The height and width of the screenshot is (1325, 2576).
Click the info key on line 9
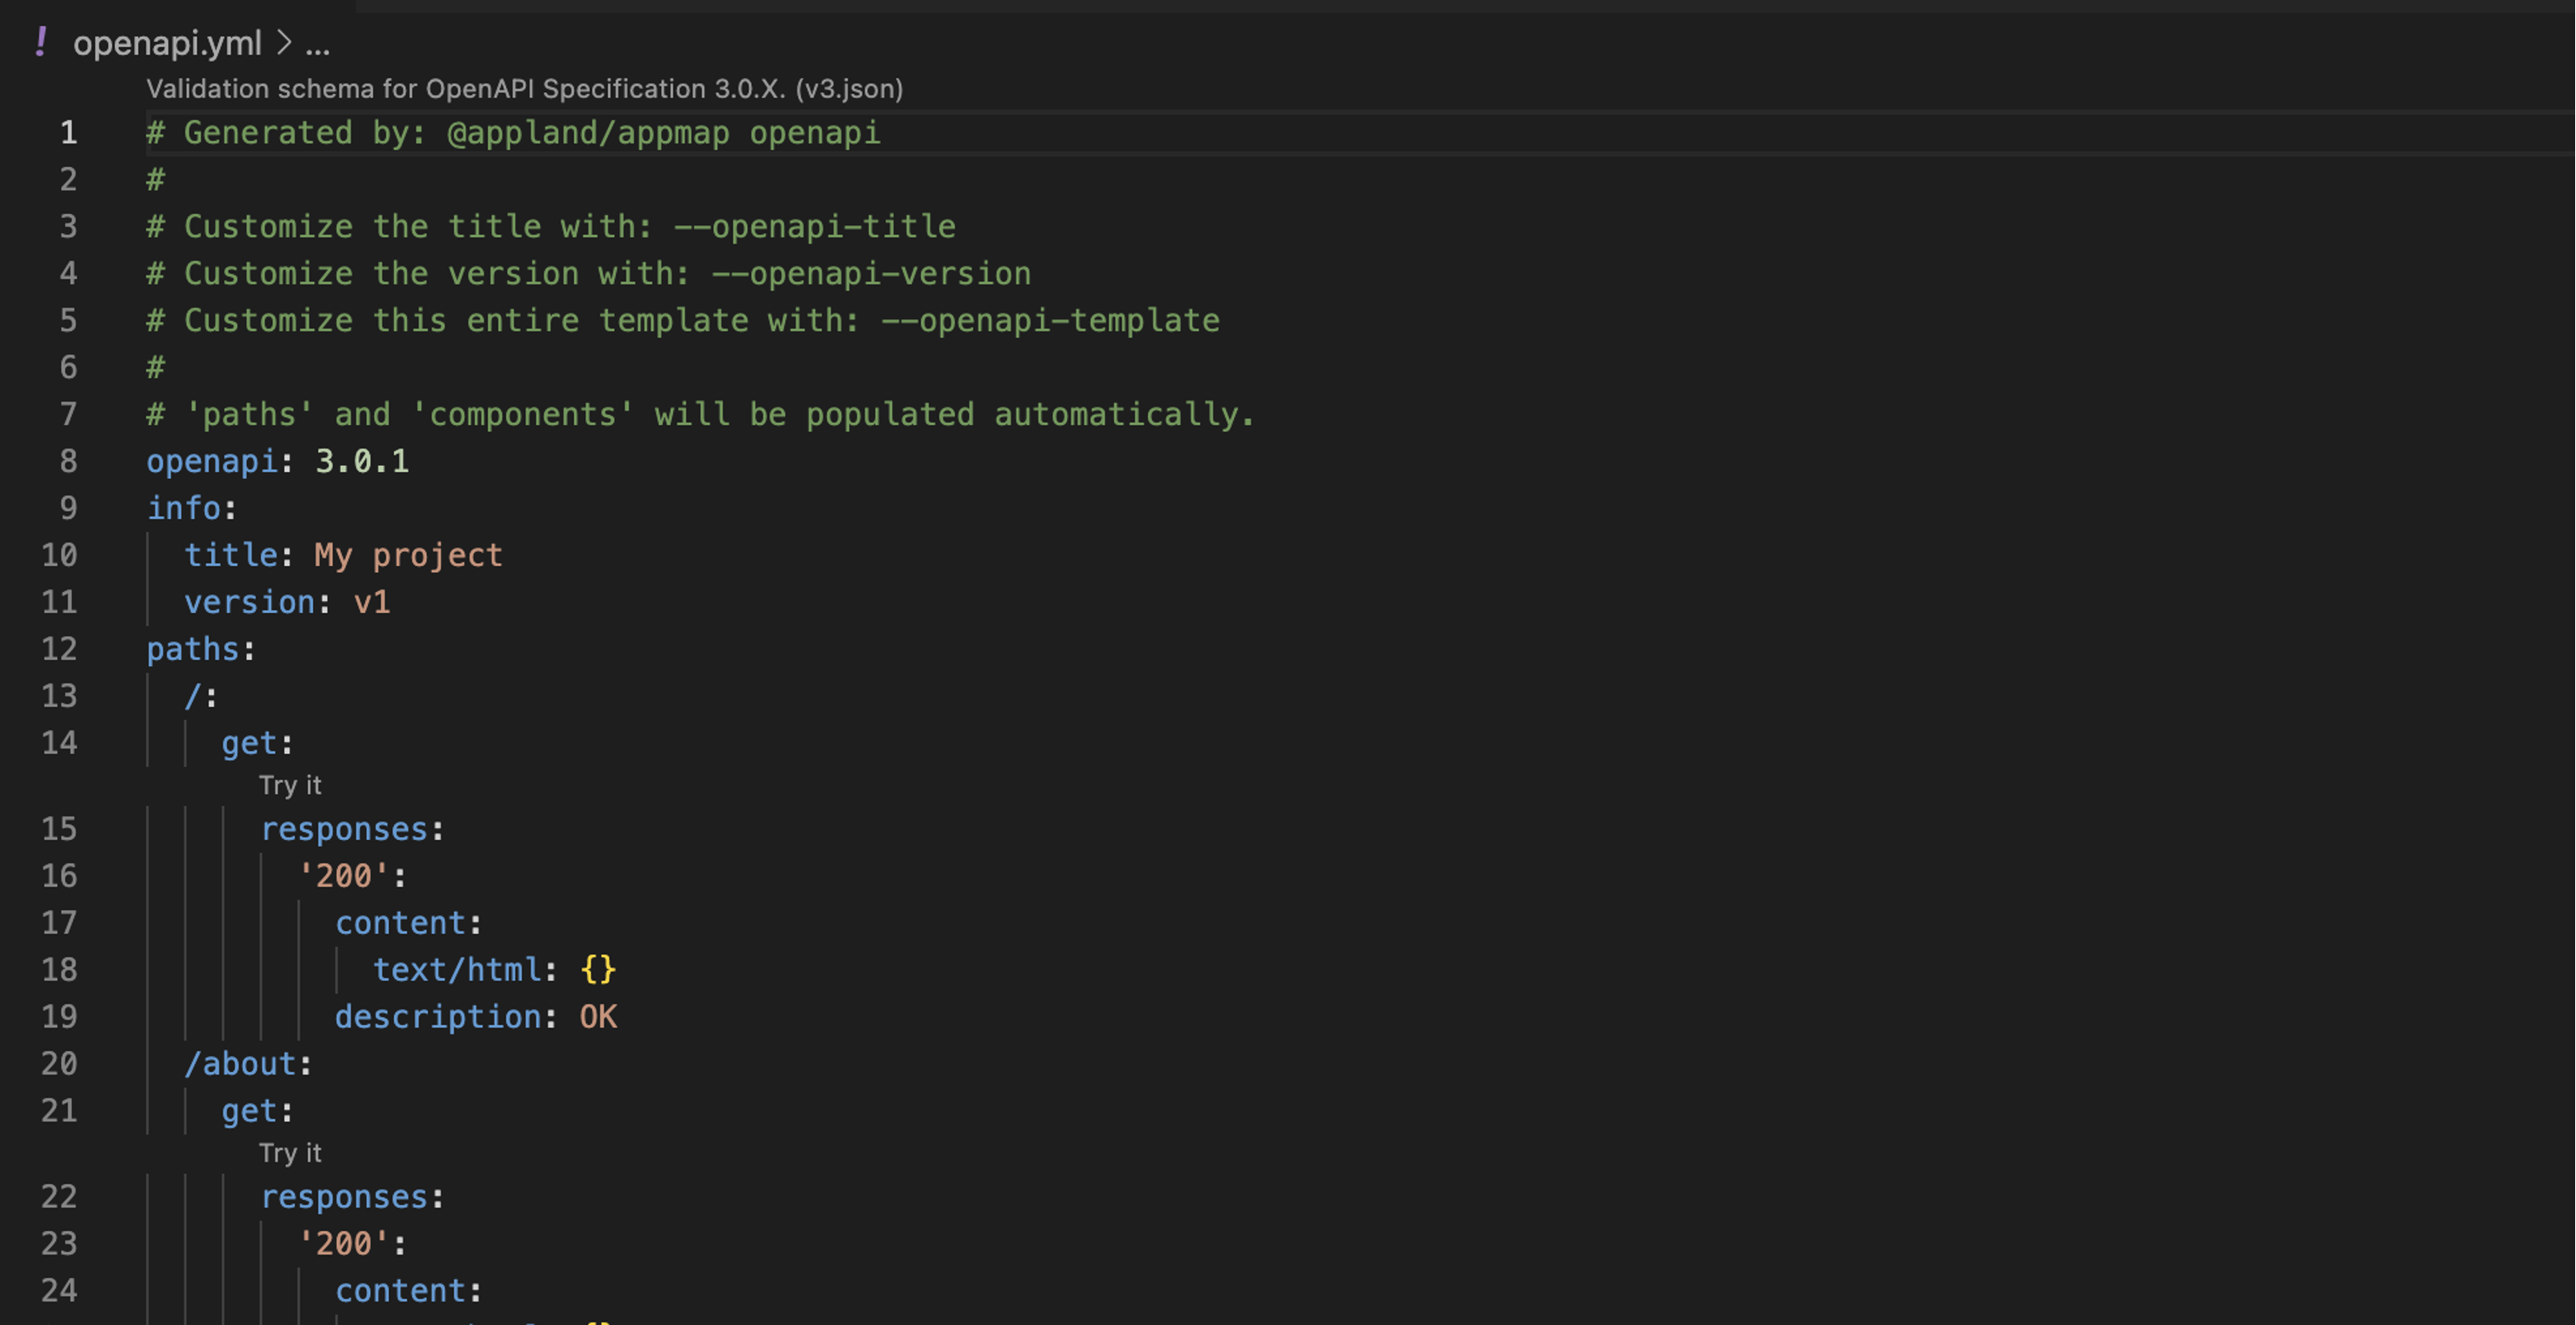184,508
